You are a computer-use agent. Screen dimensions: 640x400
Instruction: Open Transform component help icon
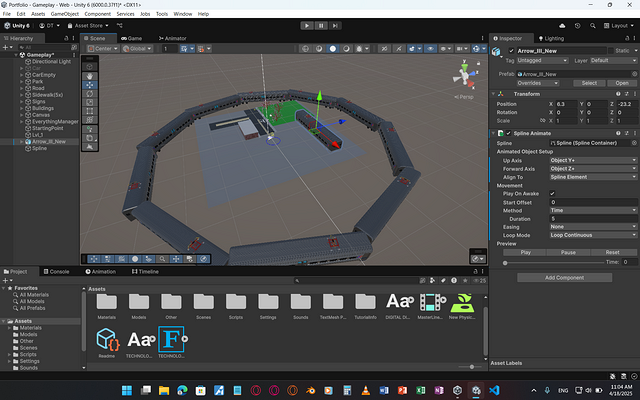pyautogui.click(x=618, y=94)
